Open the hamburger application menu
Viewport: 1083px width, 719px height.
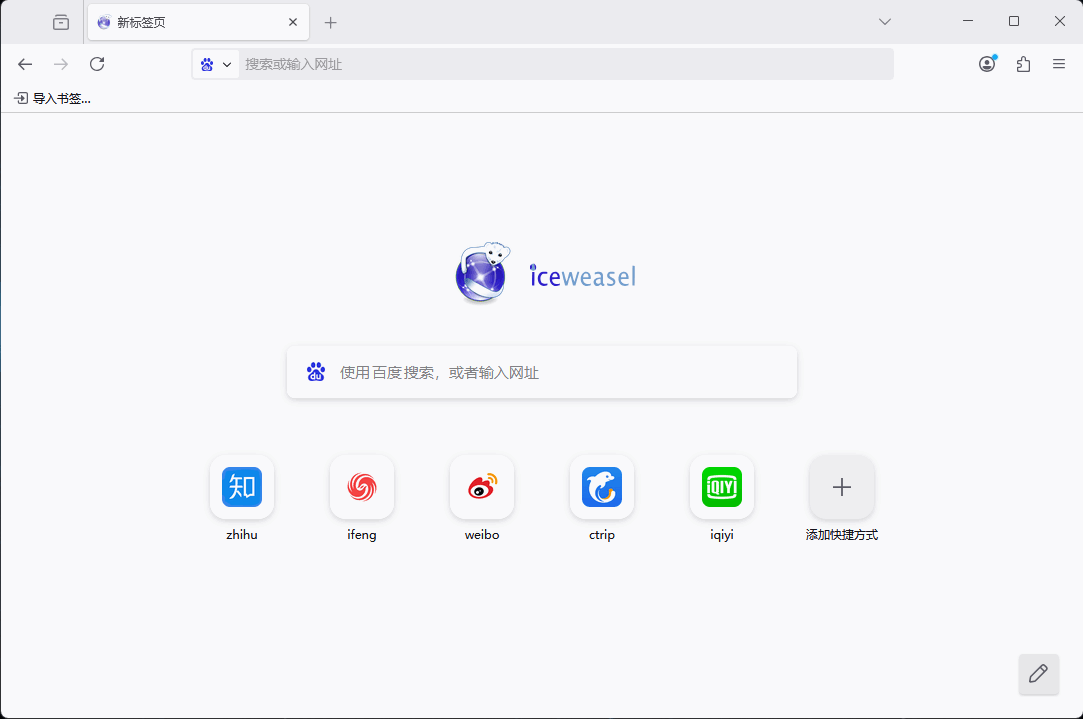pyautogui.click(x=1059, y=64)
